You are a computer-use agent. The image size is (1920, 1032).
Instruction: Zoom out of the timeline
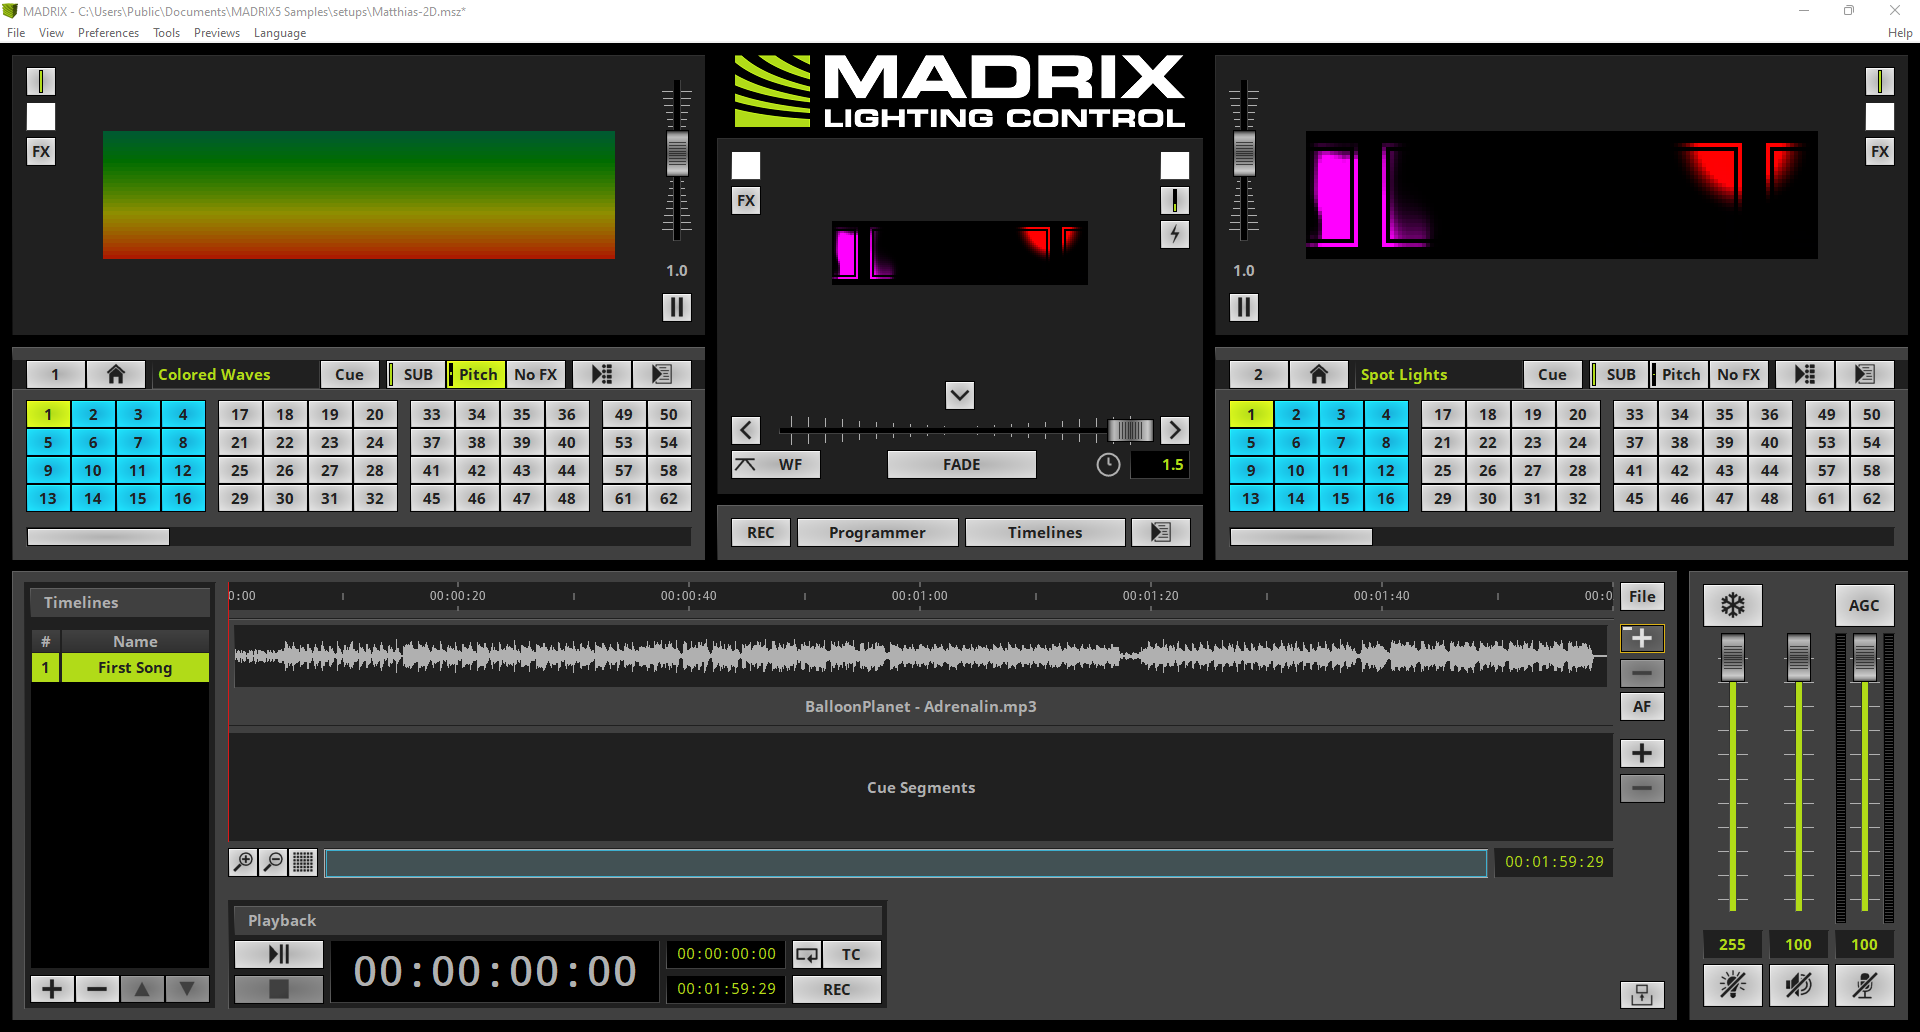[x=273, y=862]
